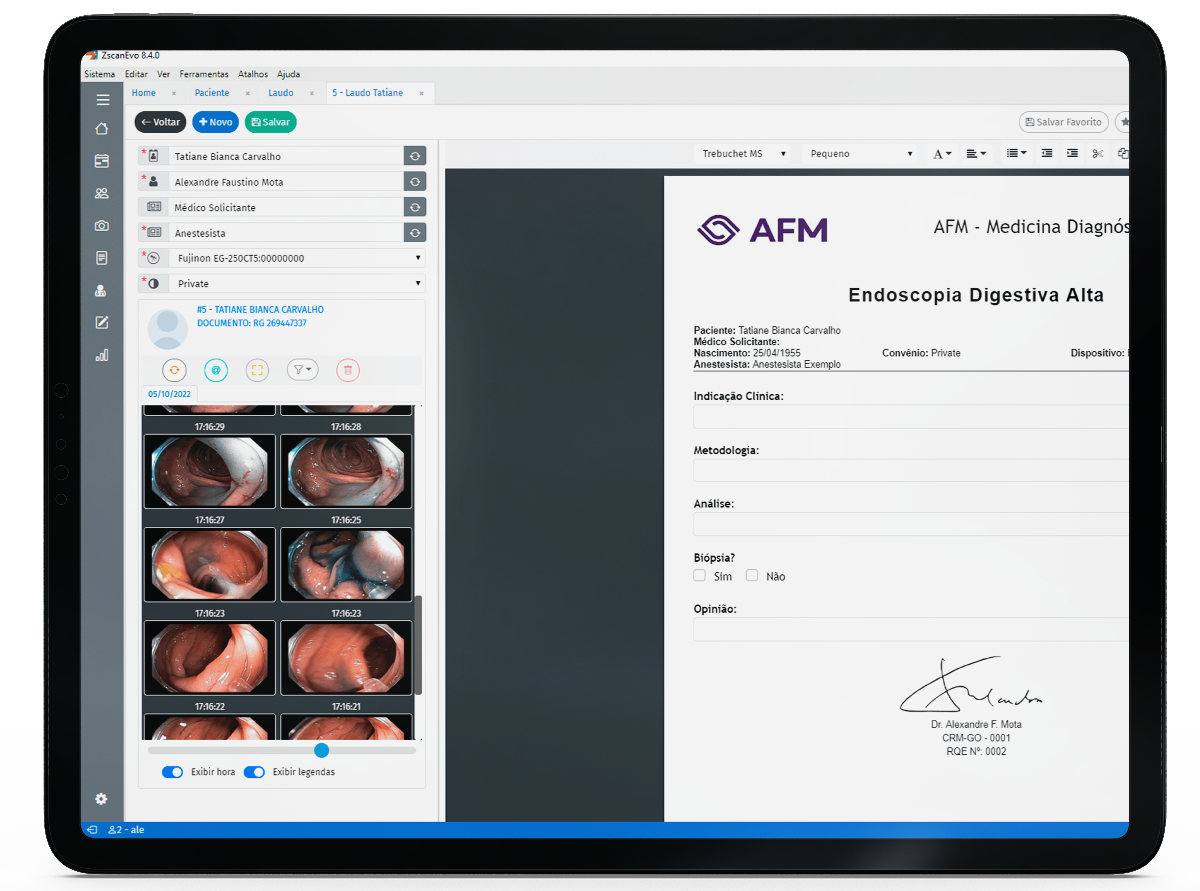Check the Sim biopsy checkbox

tap(700, 576)
